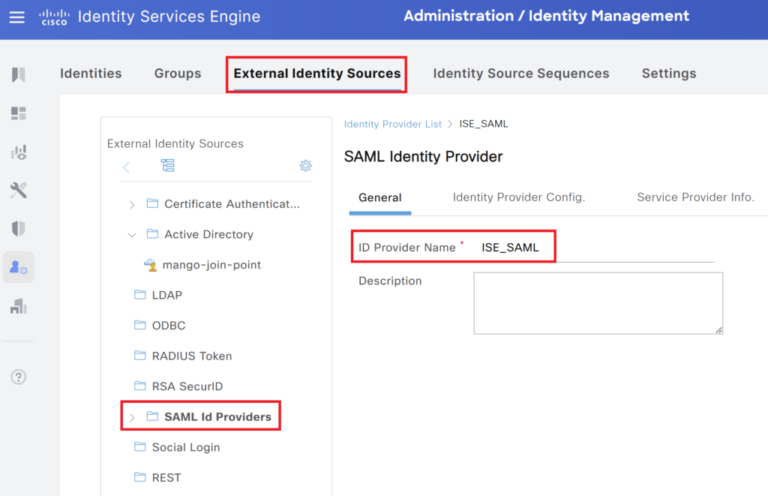Viewport: 768px width, 496px height.
Task: Open the gear settings in sources panel
Action: 306,165
